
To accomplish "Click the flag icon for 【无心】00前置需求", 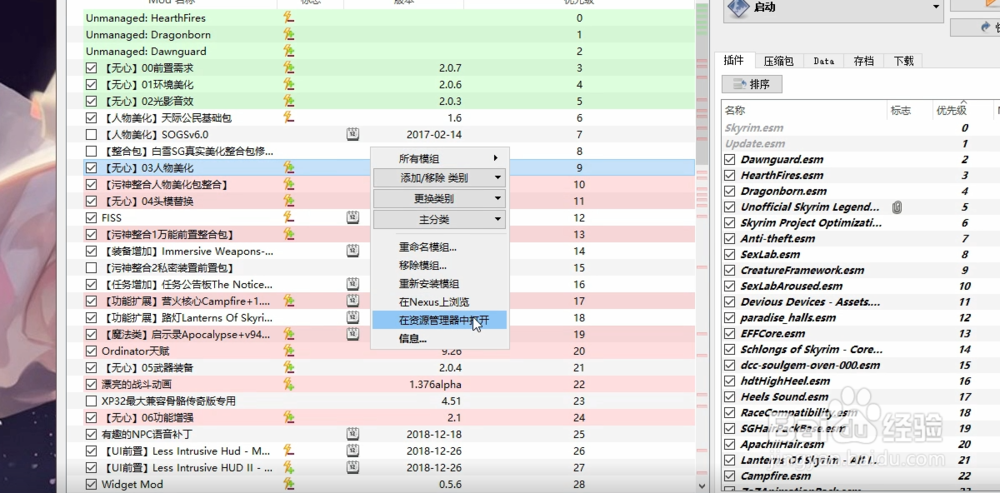I will [289, 68].
